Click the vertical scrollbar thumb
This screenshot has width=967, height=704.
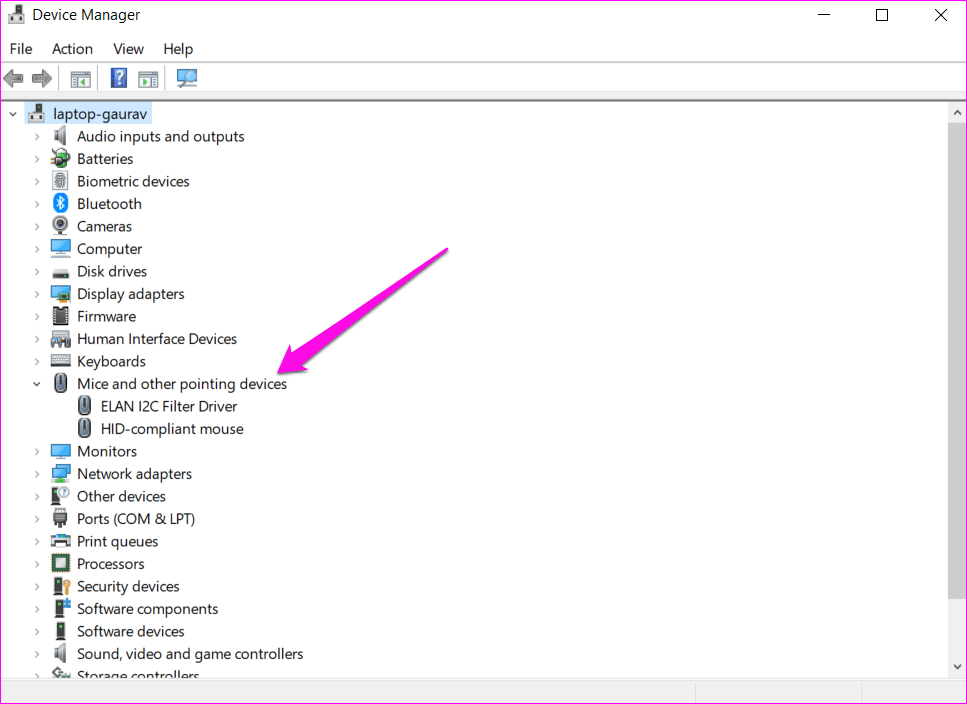(957, 361)
